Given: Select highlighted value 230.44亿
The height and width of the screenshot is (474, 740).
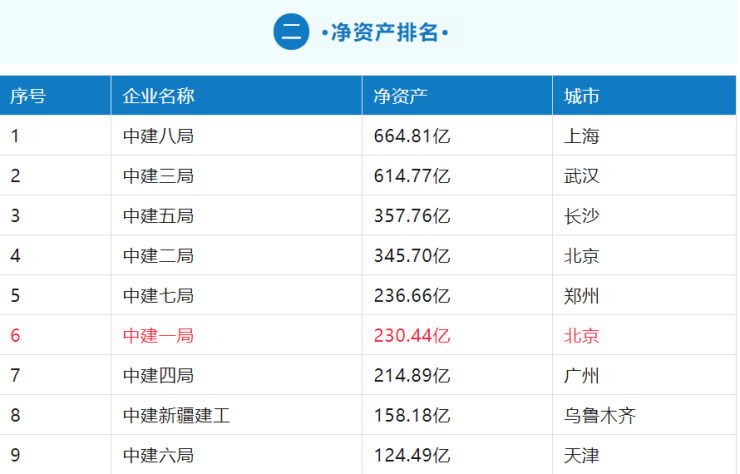Looking at the screenshot, I should [412, 336].
